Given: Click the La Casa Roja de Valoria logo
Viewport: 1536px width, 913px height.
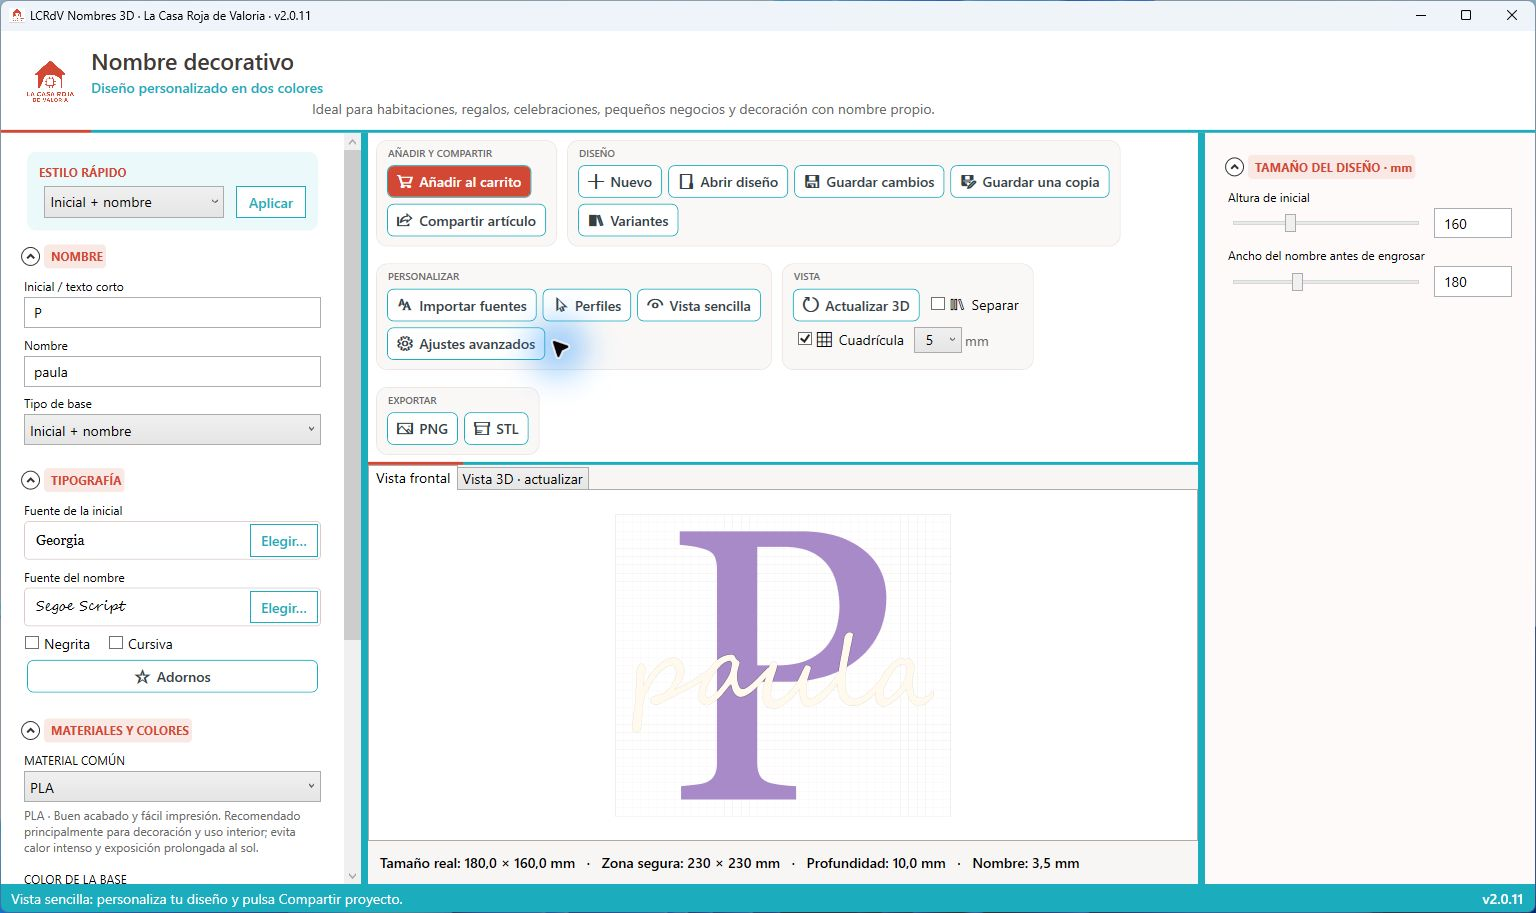Looking at the screenshot, I should [50, 81].
